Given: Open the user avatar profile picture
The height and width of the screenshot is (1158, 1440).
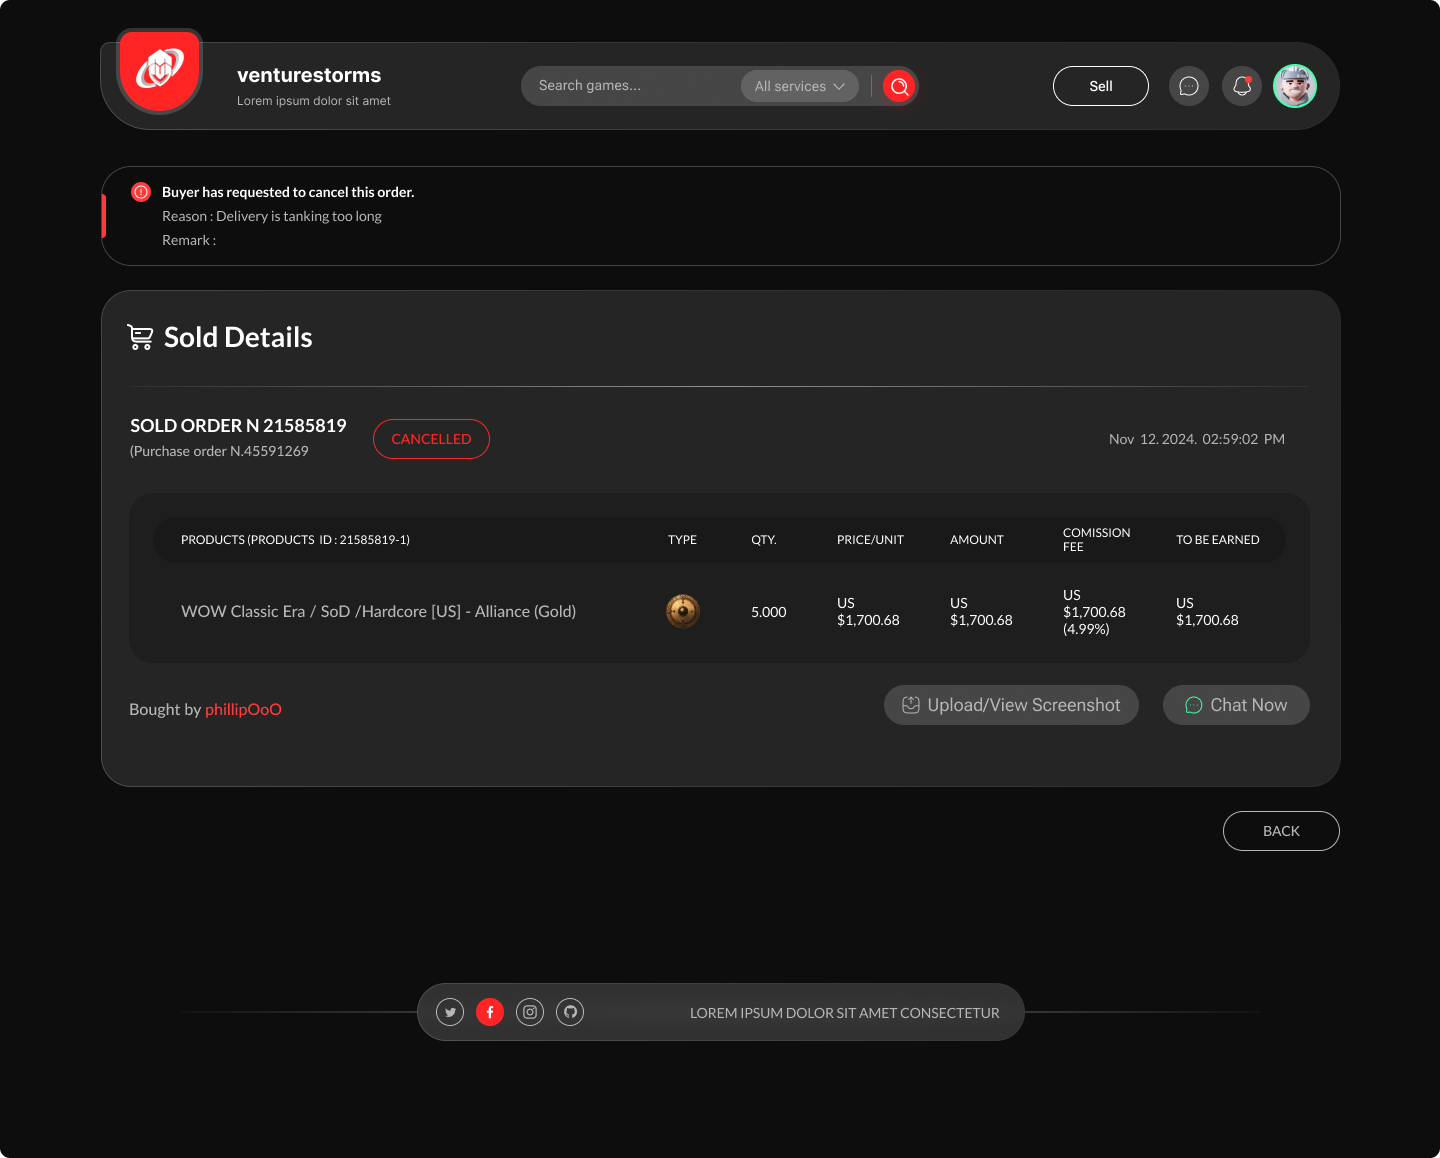Looking at the screenshot, I should click(1295, 86).
